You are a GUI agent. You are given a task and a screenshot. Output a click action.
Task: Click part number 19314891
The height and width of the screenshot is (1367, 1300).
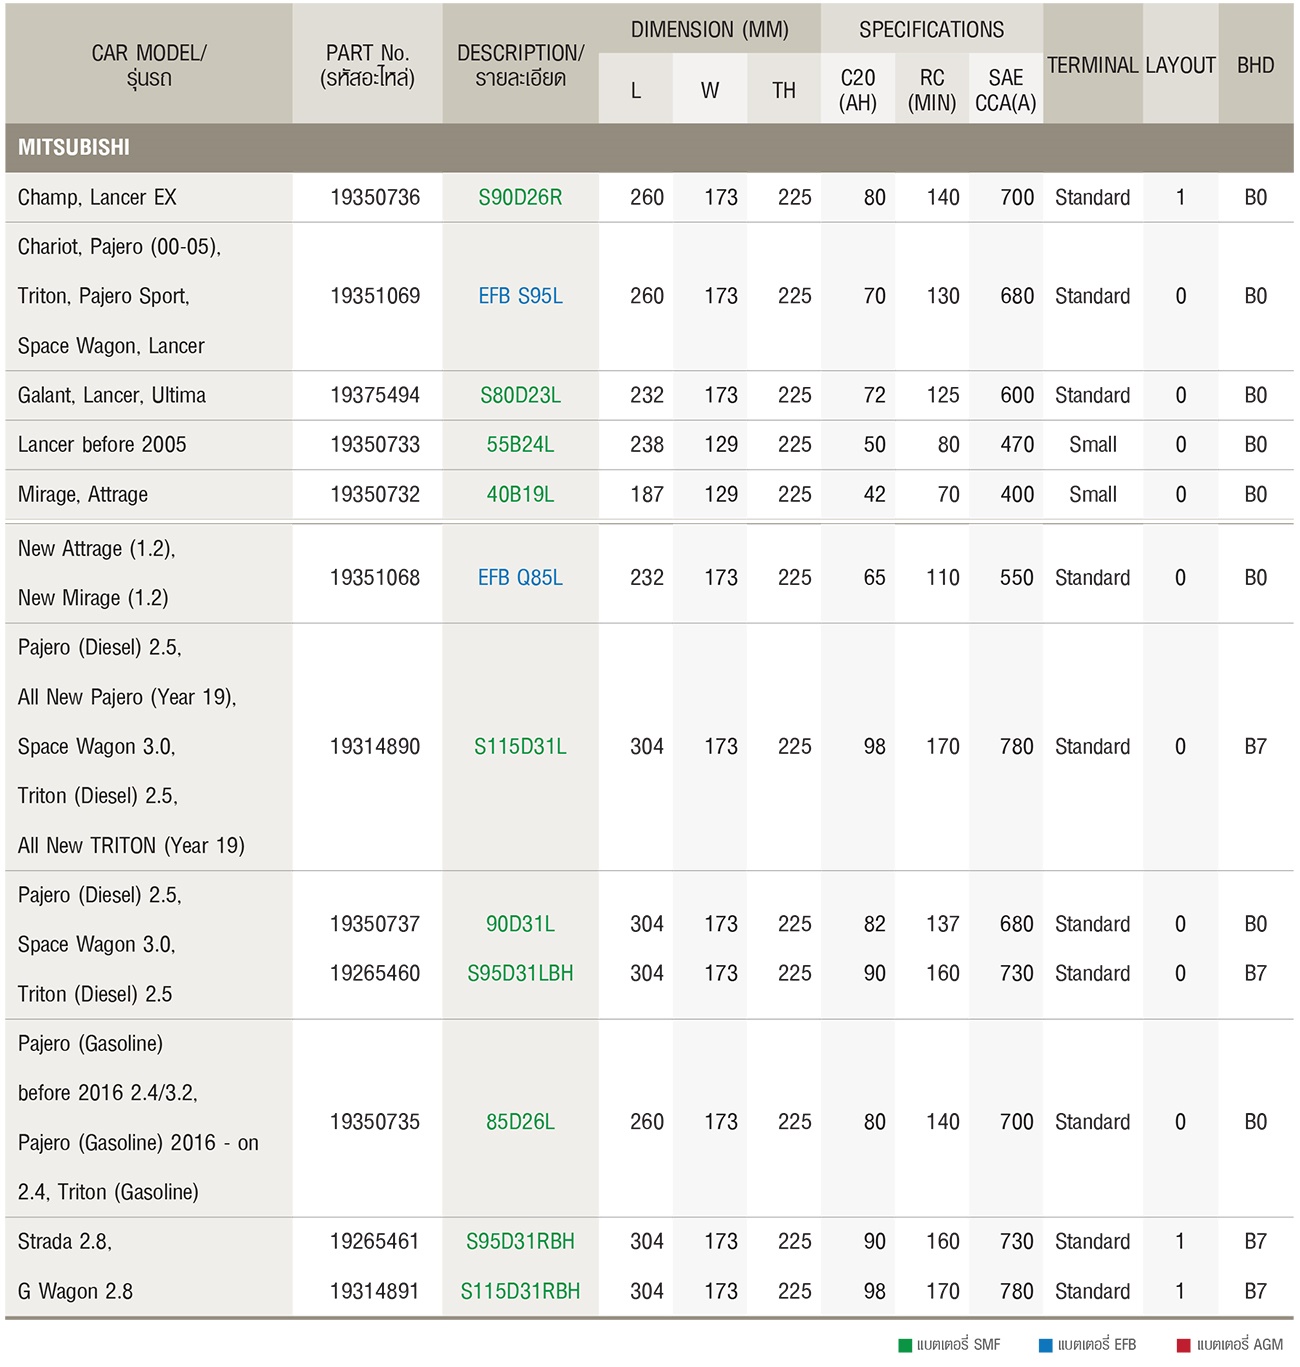375,1291
